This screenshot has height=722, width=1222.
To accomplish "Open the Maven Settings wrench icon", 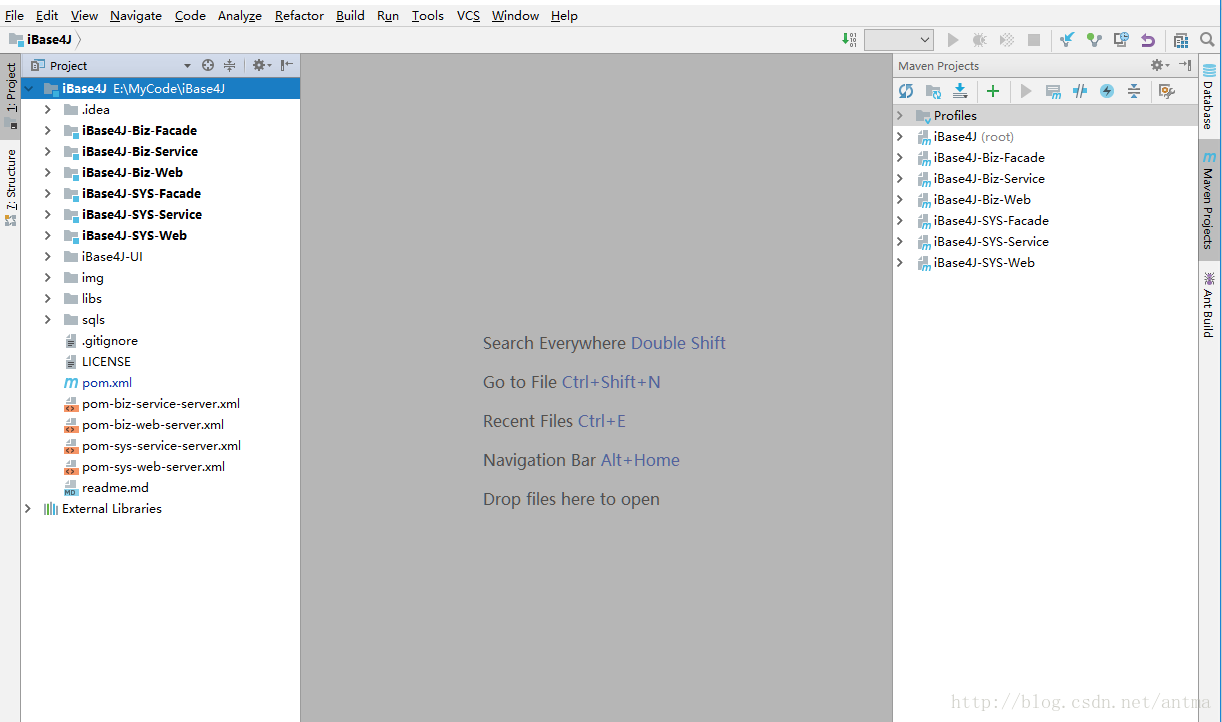I will [1166, 91].
